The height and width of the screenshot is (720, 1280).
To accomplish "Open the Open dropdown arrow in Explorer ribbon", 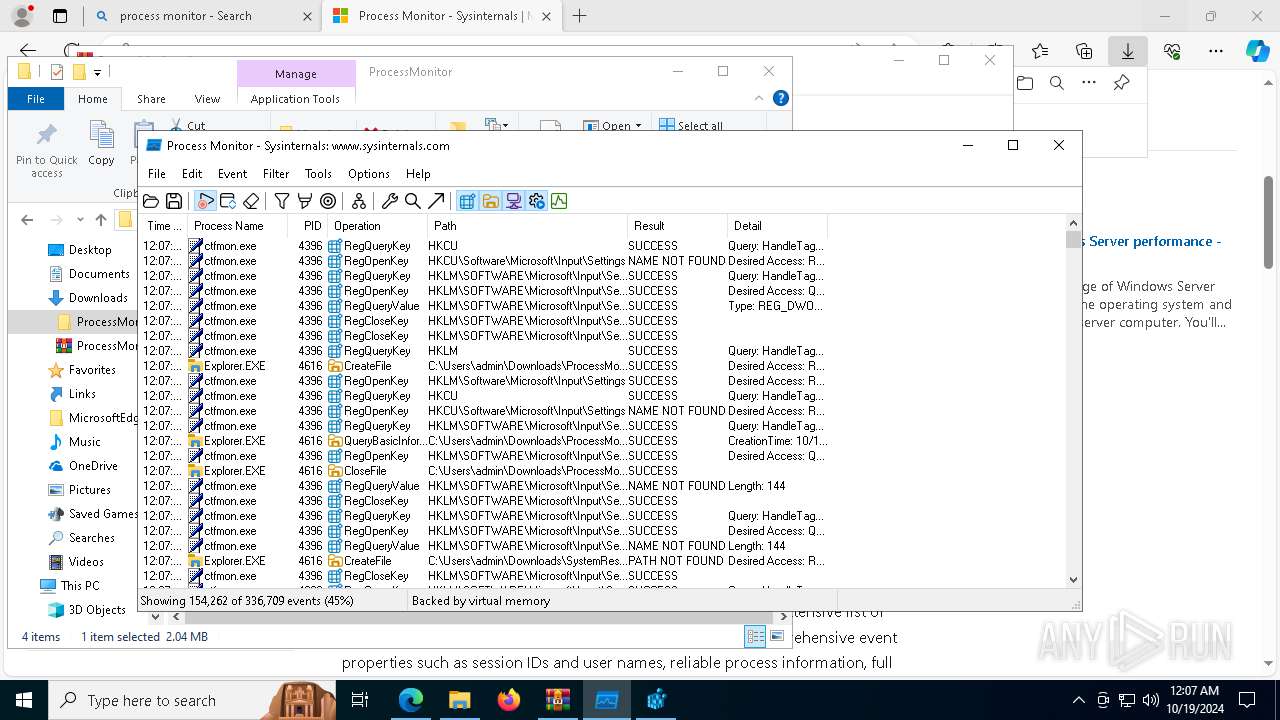I will click(x=638, y=126).
